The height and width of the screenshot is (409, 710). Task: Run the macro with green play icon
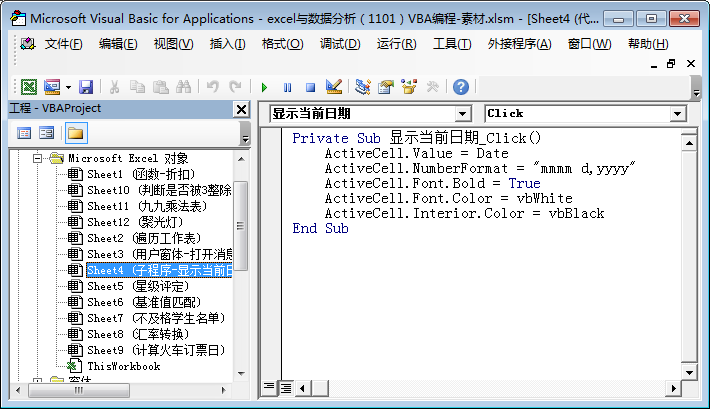[264, 87]
